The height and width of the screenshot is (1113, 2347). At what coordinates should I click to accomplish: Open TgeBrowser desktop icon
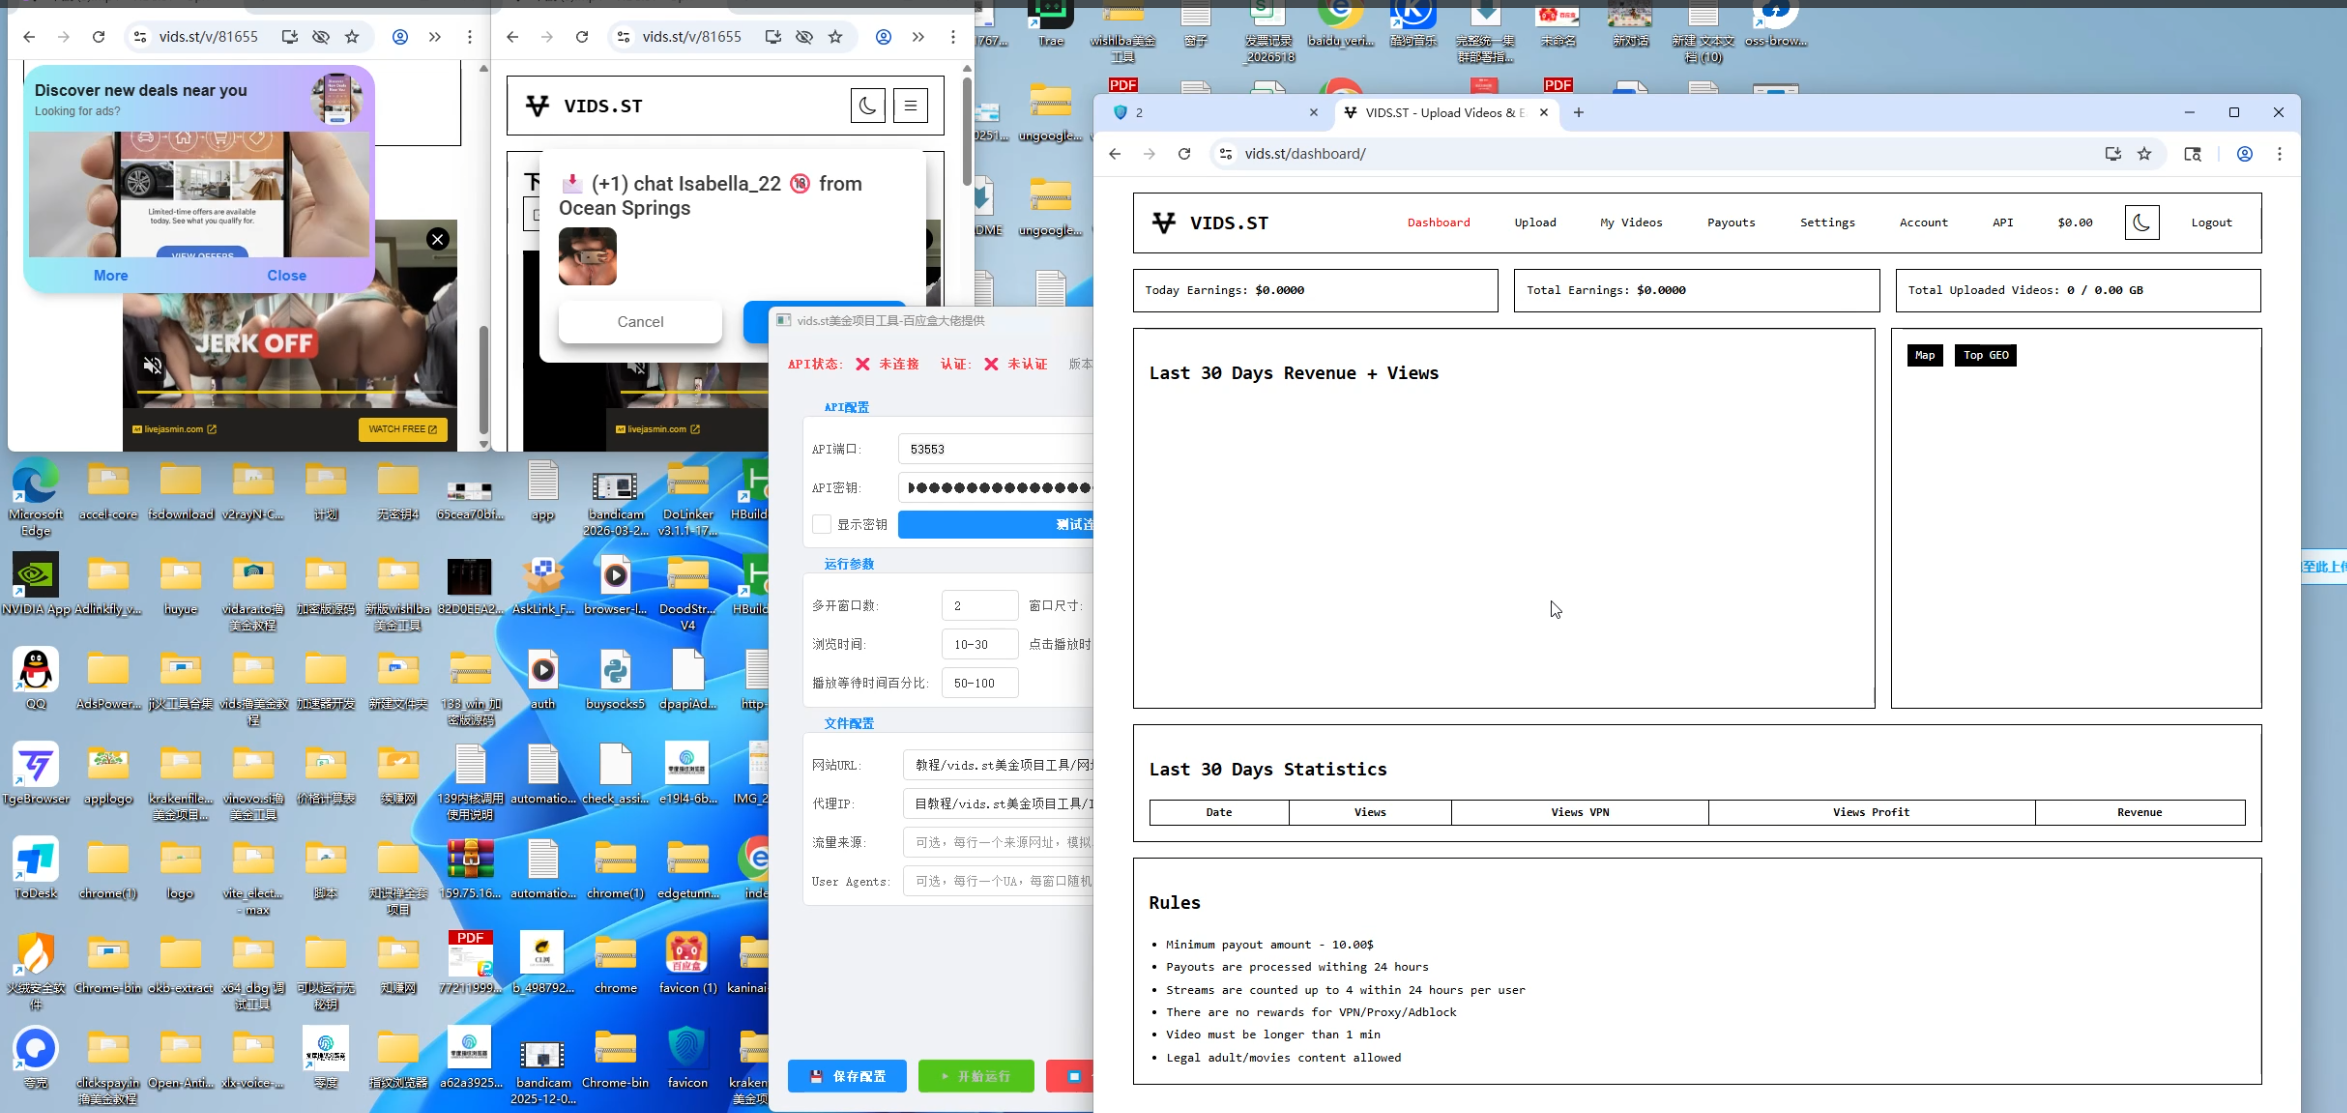(x=35, y=774)
